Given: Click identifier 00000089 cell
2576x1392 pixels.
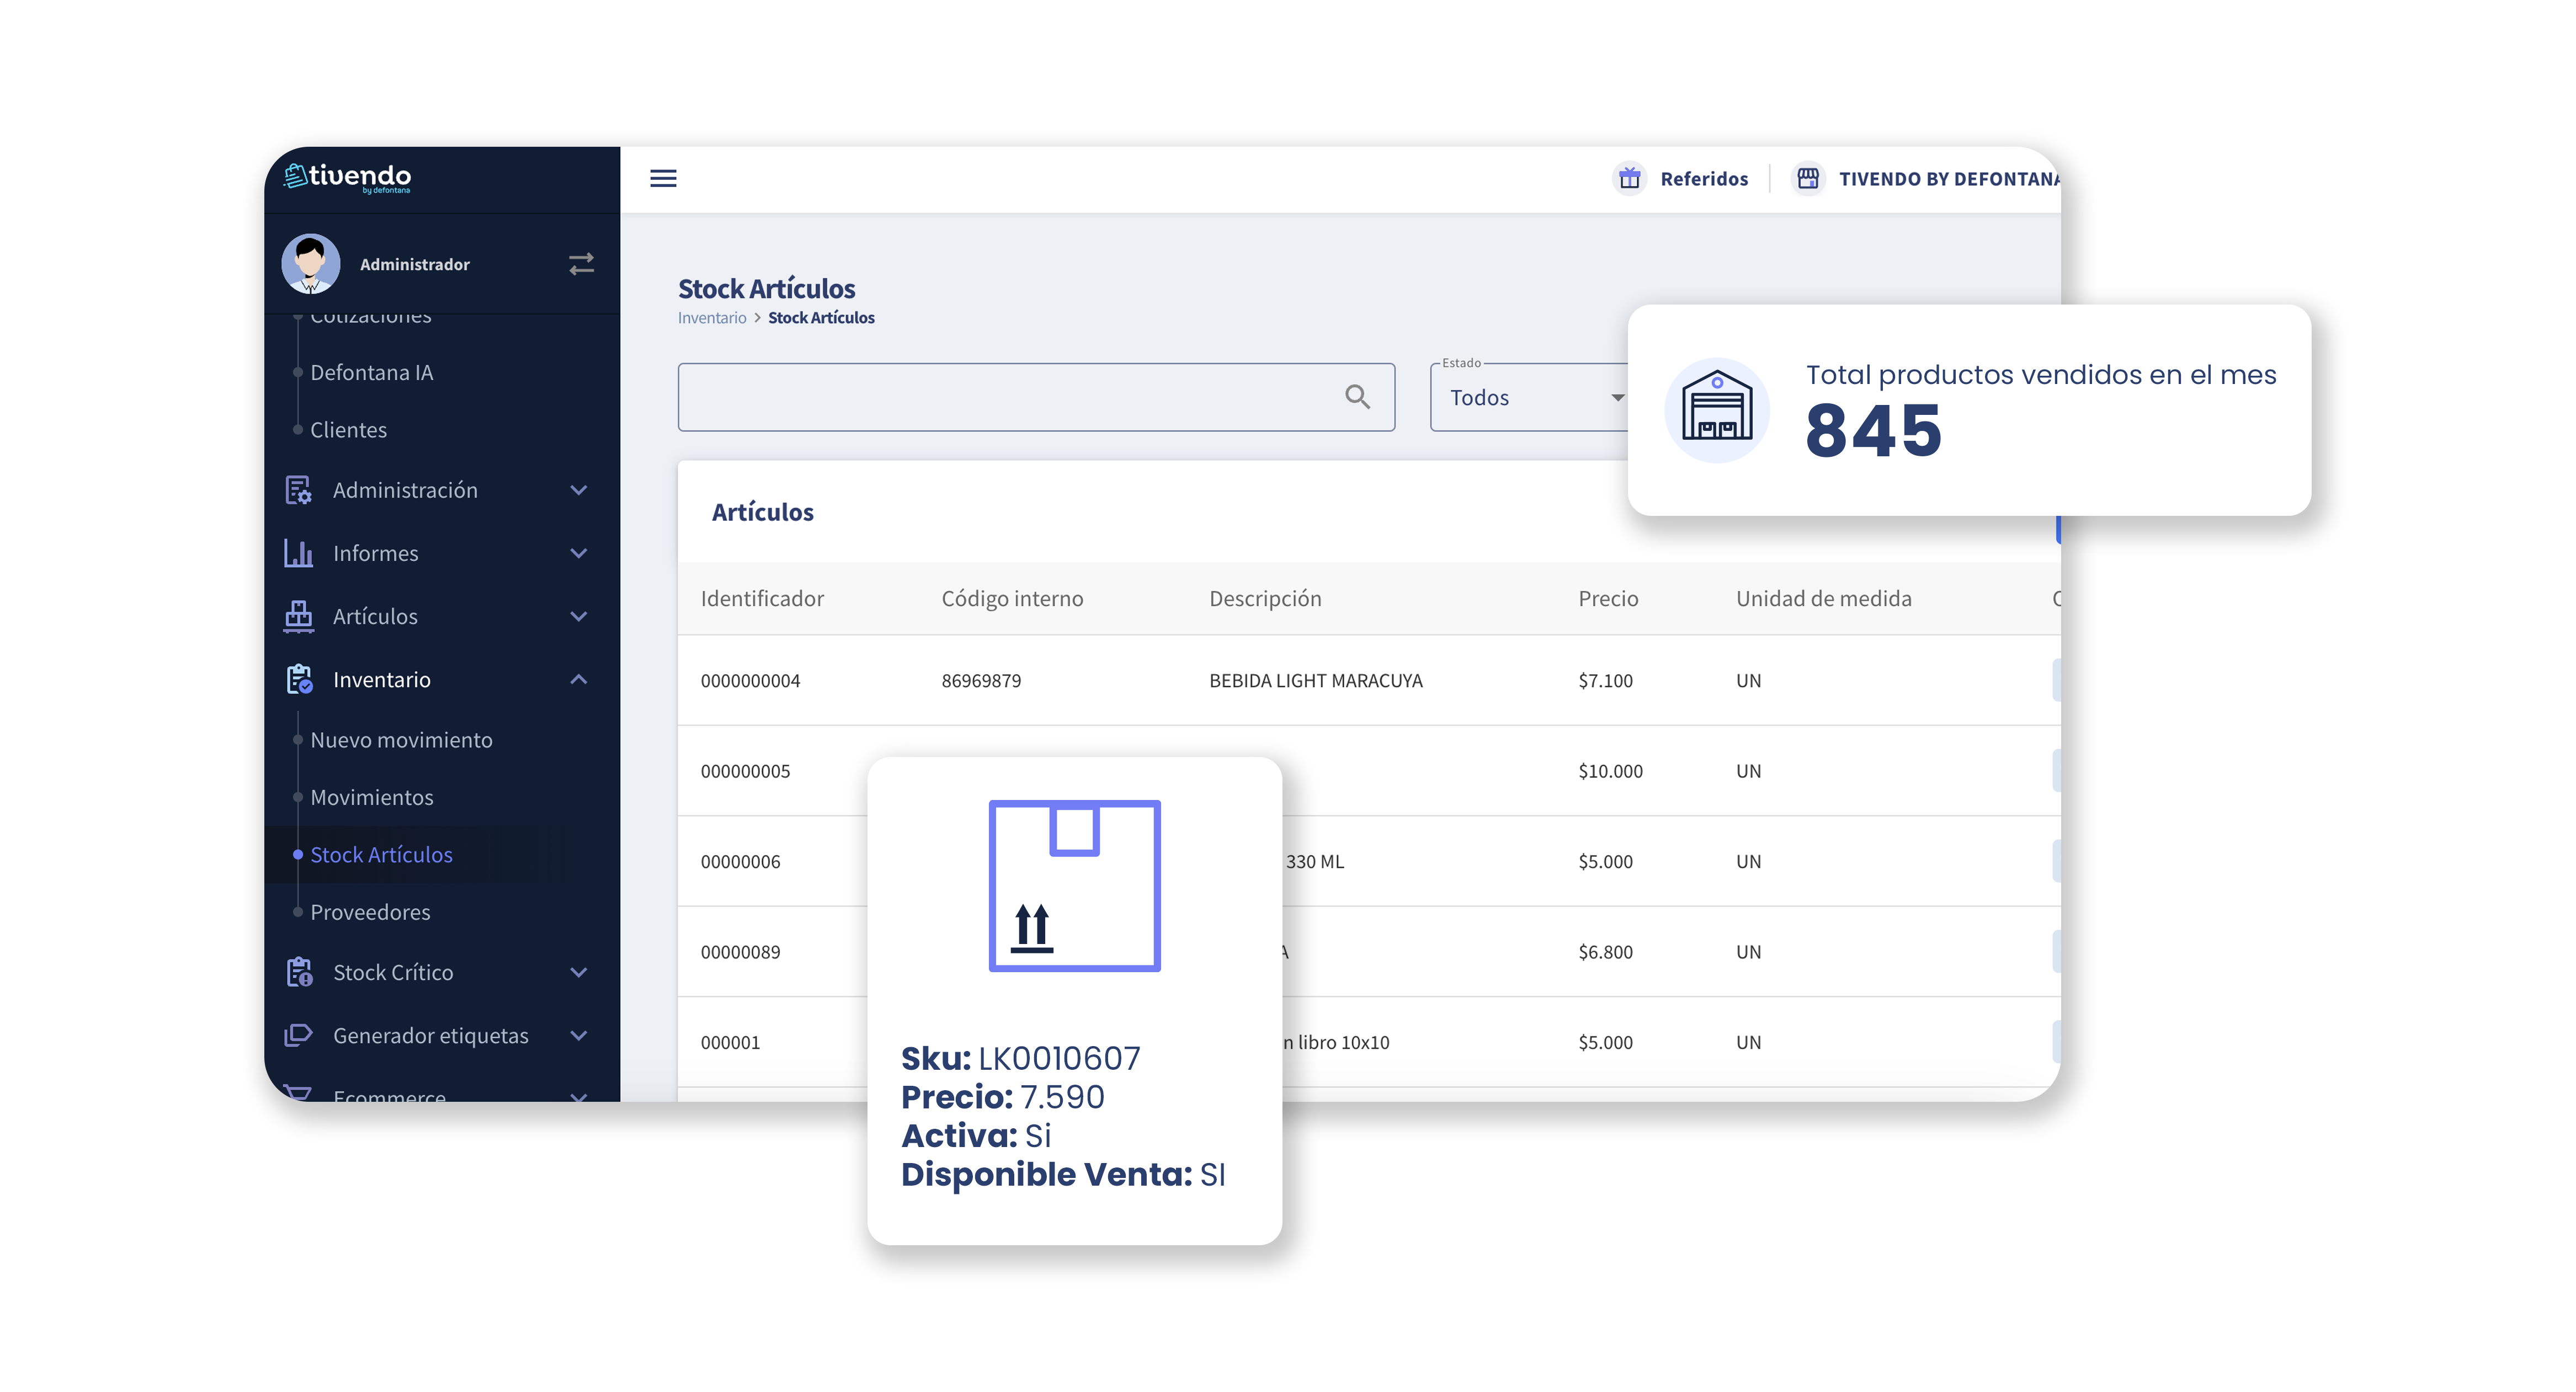Looking at the screenshot, I should pos(740,952).
